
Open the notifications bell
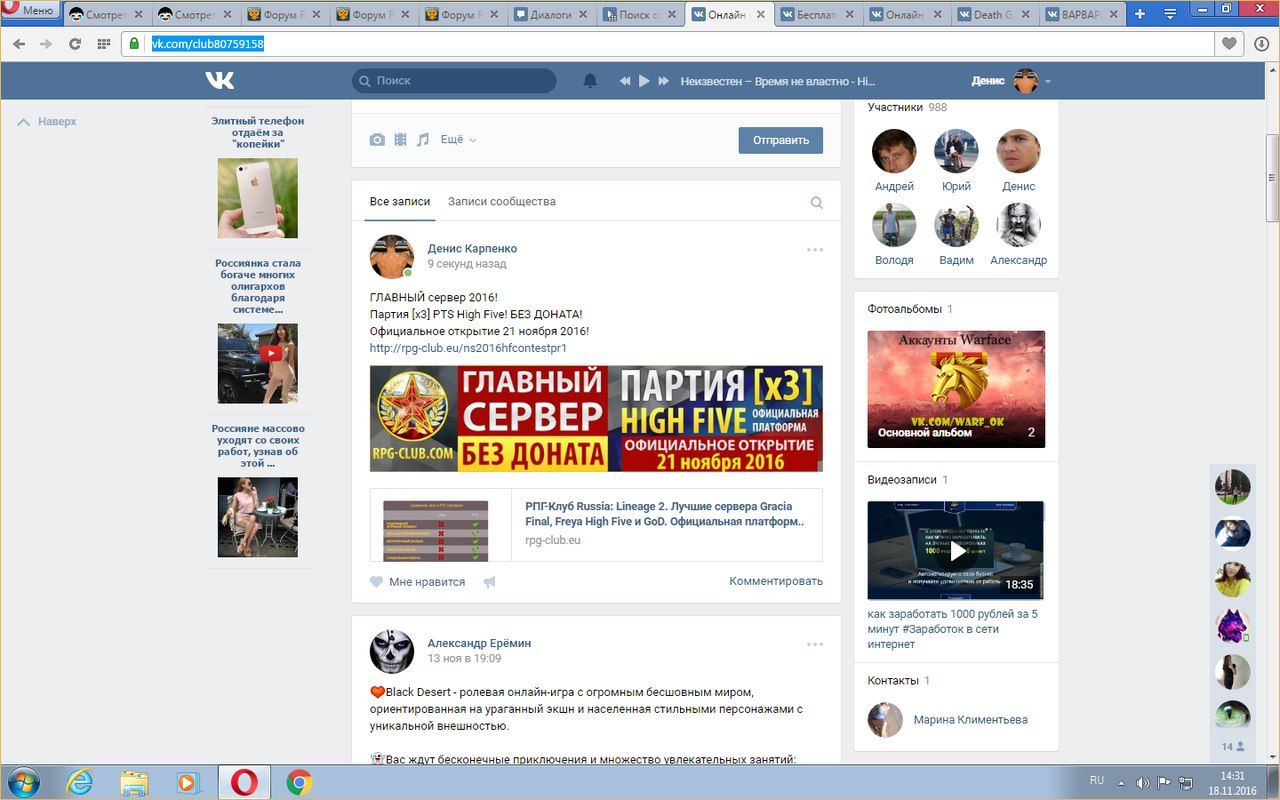[590, 81]
